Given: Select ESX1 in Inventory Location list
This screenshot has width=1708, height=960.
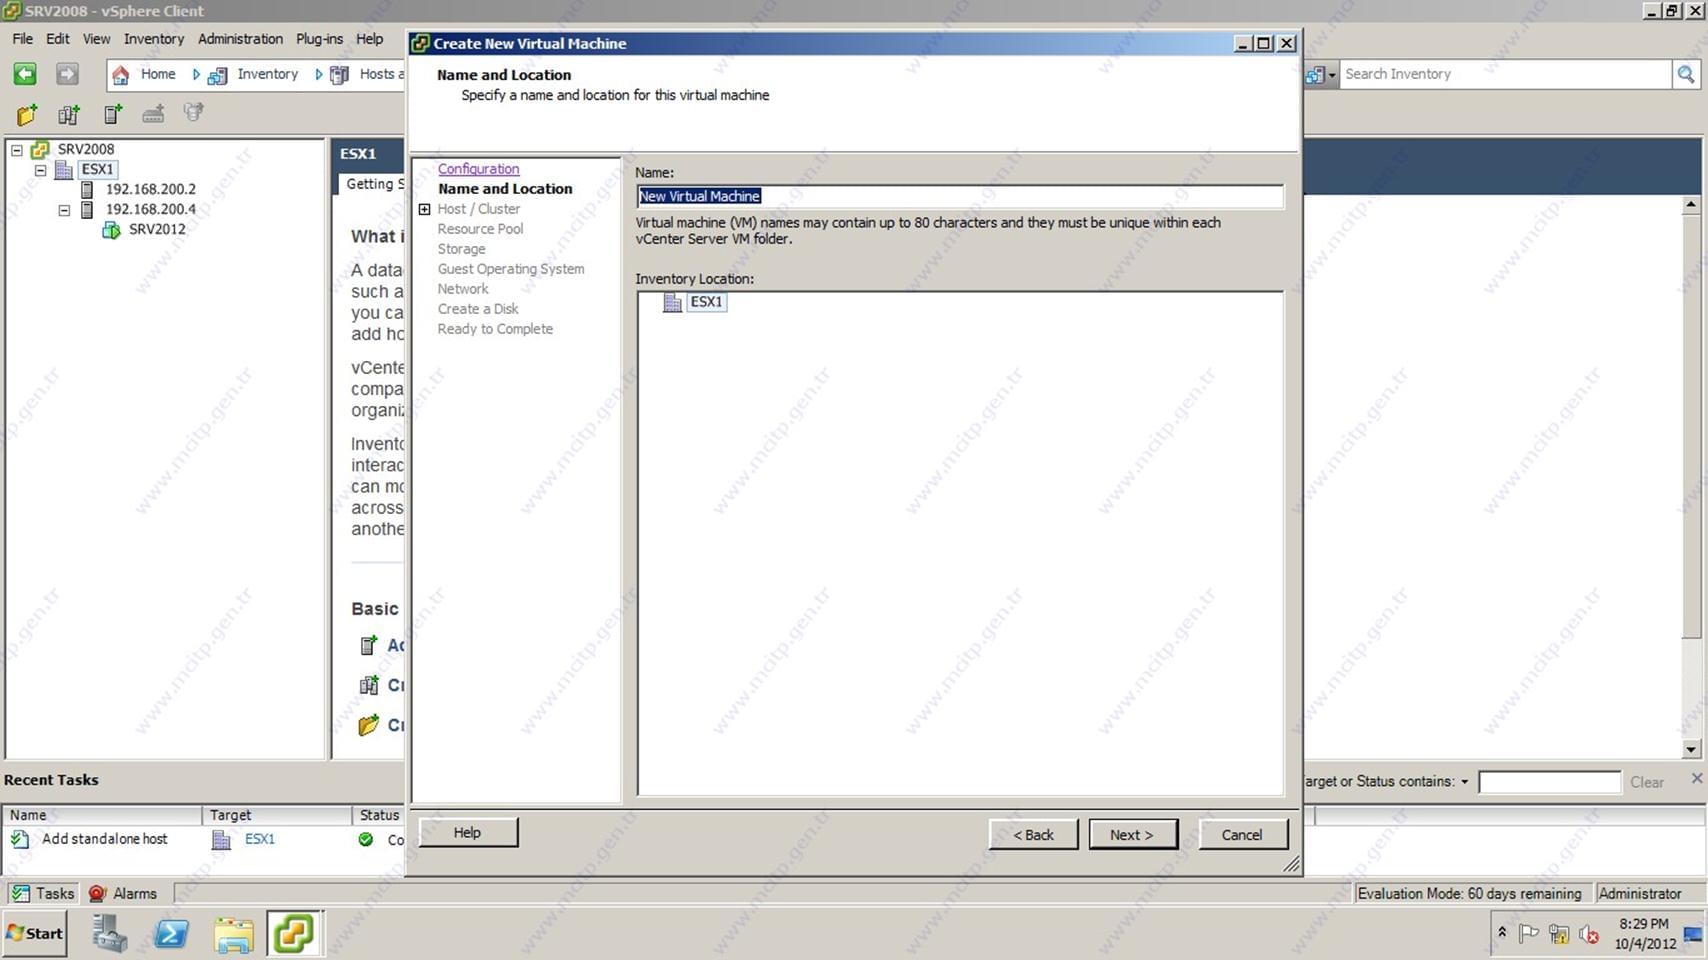Looking at the screenshot, I should (706, 302).
